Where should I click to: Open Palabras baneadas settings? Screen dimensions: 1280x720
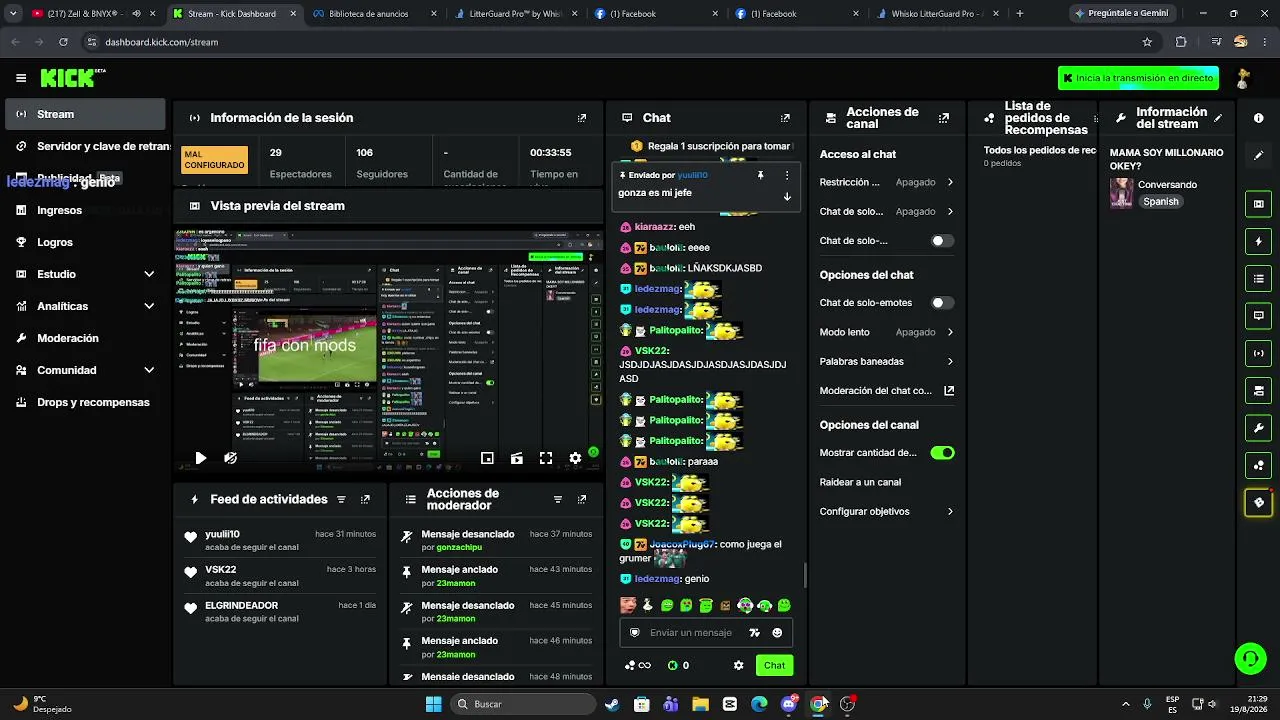[887, 362]
